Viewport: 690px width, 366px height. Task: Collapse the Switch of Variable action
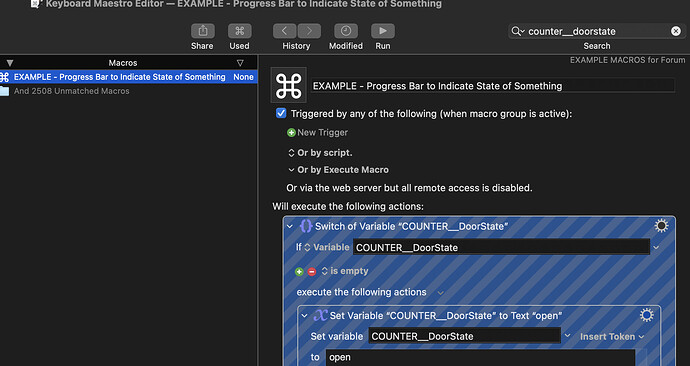point(290,227)
